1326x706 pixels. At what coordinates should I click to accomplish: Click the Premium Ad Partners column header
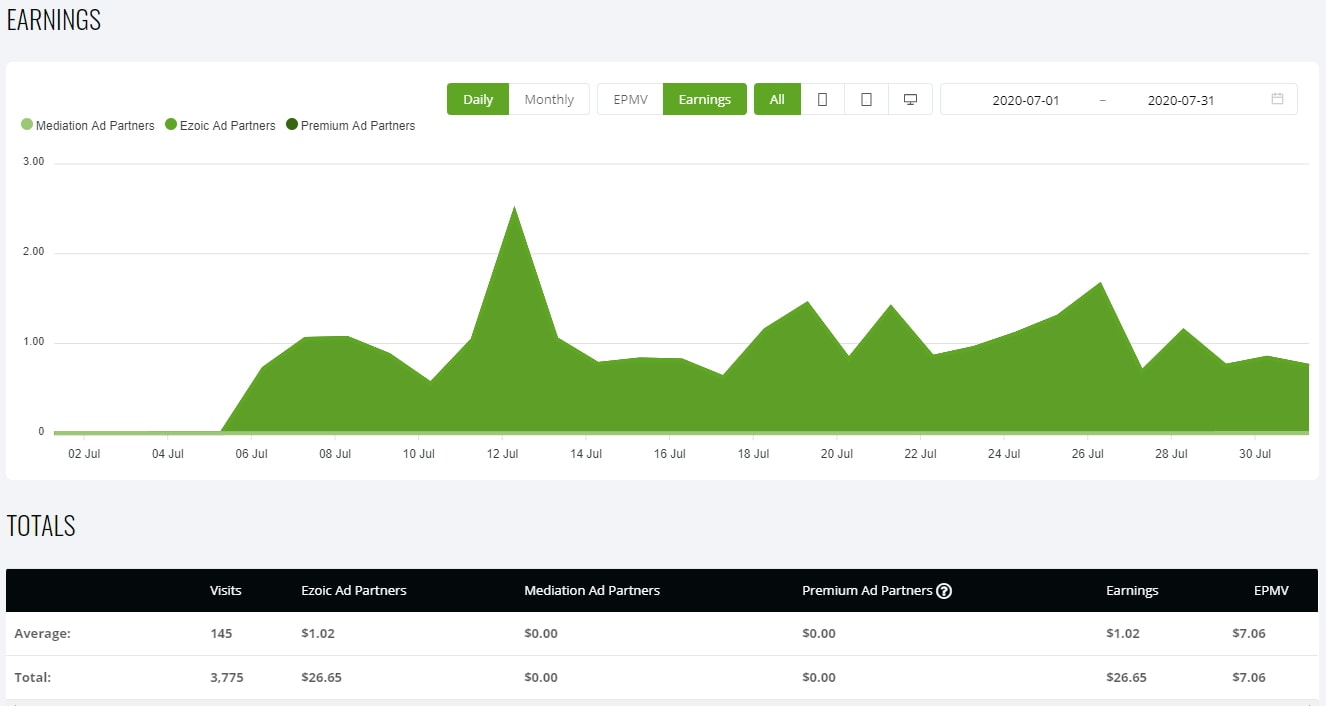[867, 591]
